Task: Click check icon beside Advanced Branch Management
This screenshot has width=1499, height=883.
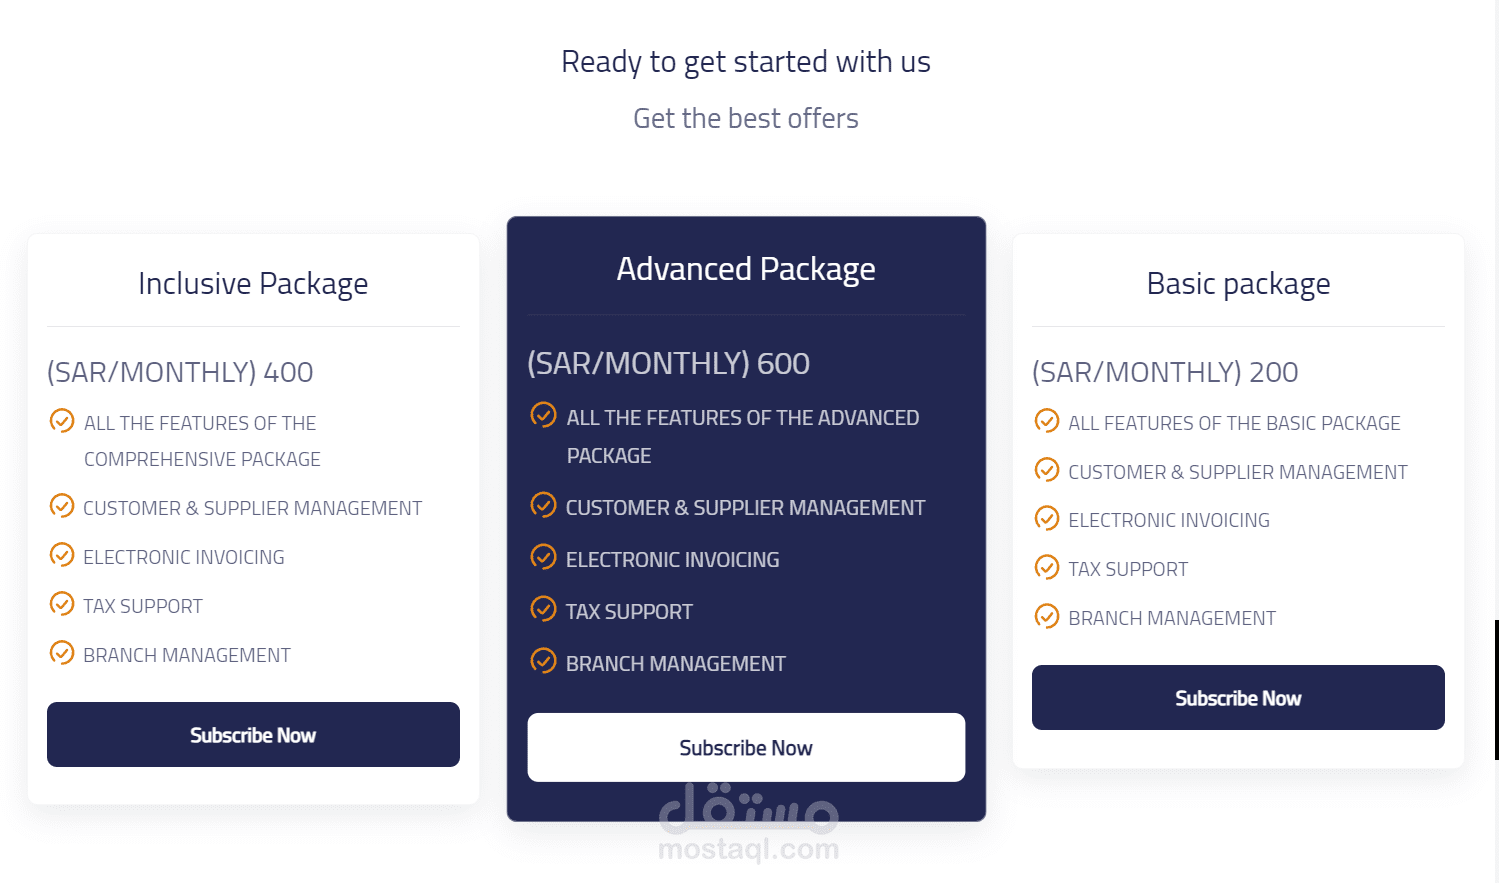Action: 543,661
